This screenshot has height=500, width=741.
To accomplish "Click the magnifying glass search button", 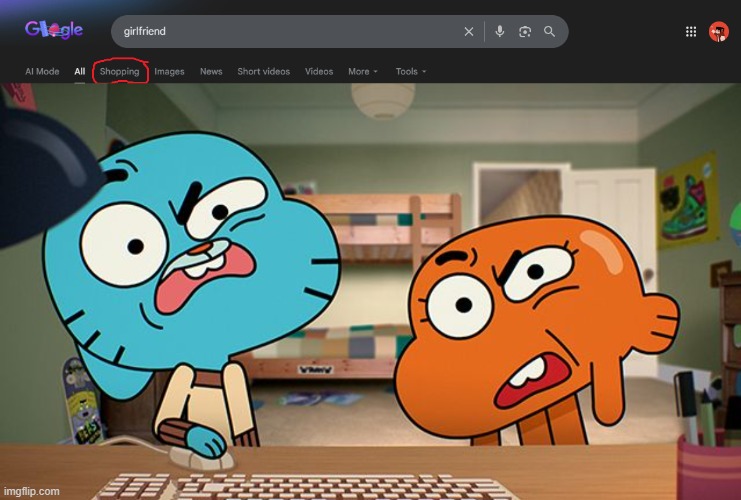I will click(x=549, y=31).
